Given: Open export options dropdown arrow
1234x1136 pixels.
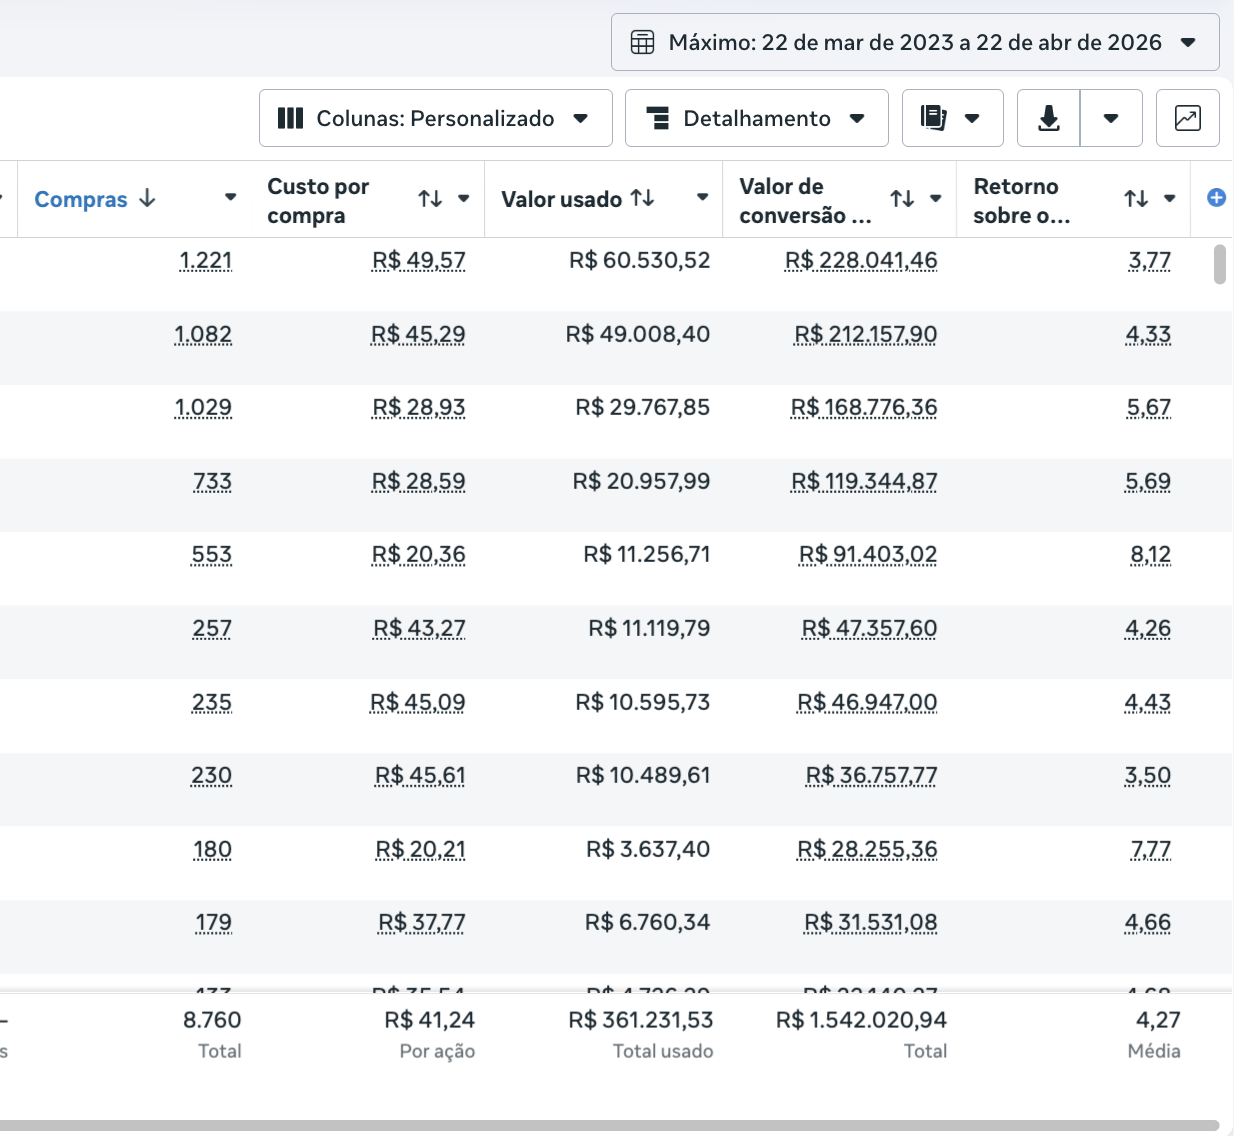Looking at the screenshot, I should coord(1110,118).
